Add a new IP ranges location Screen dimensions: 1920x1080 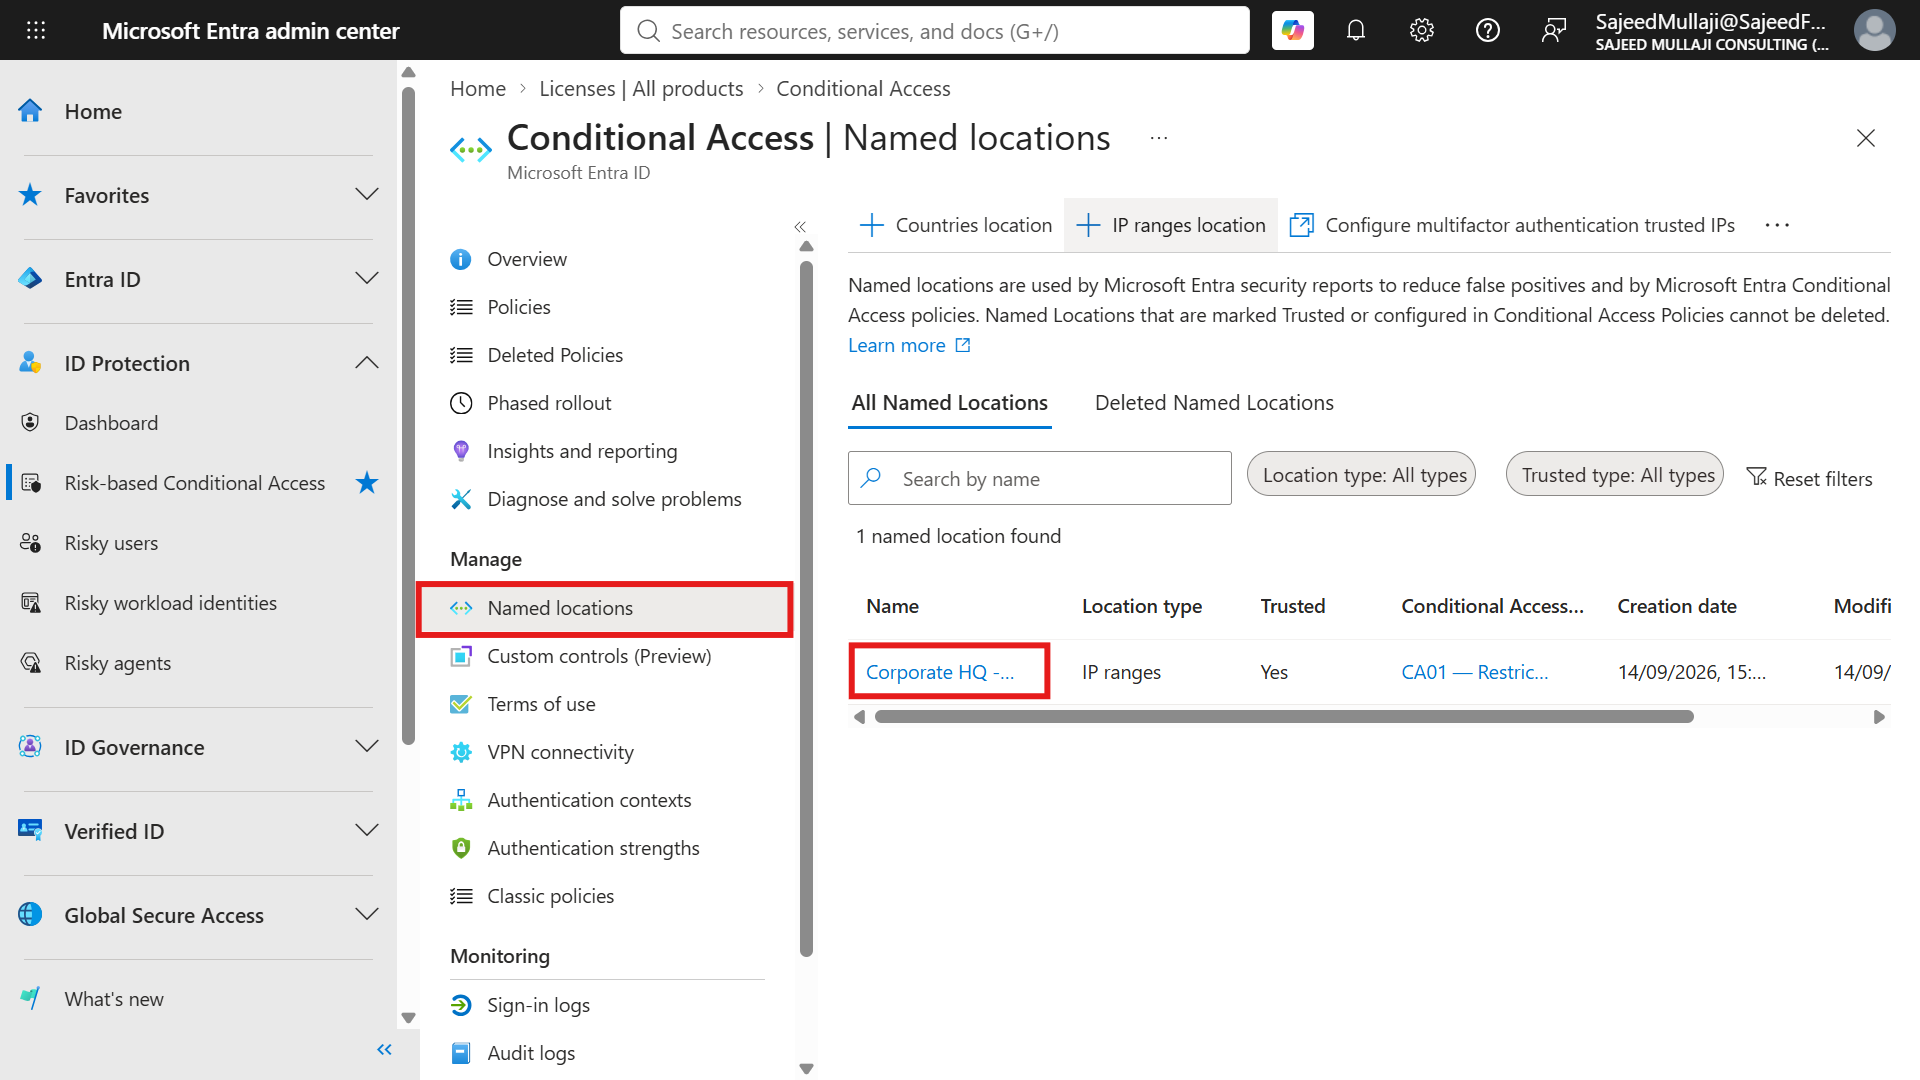click(x=1171, y=225)
